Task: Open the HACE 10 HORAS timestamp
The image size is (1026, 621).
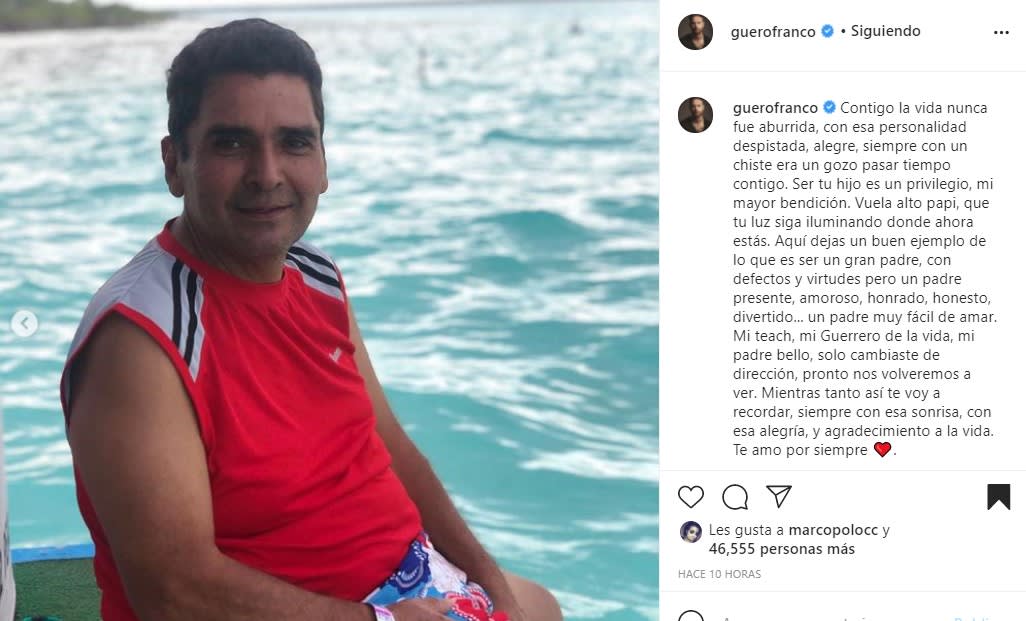Action: point(719,574)
